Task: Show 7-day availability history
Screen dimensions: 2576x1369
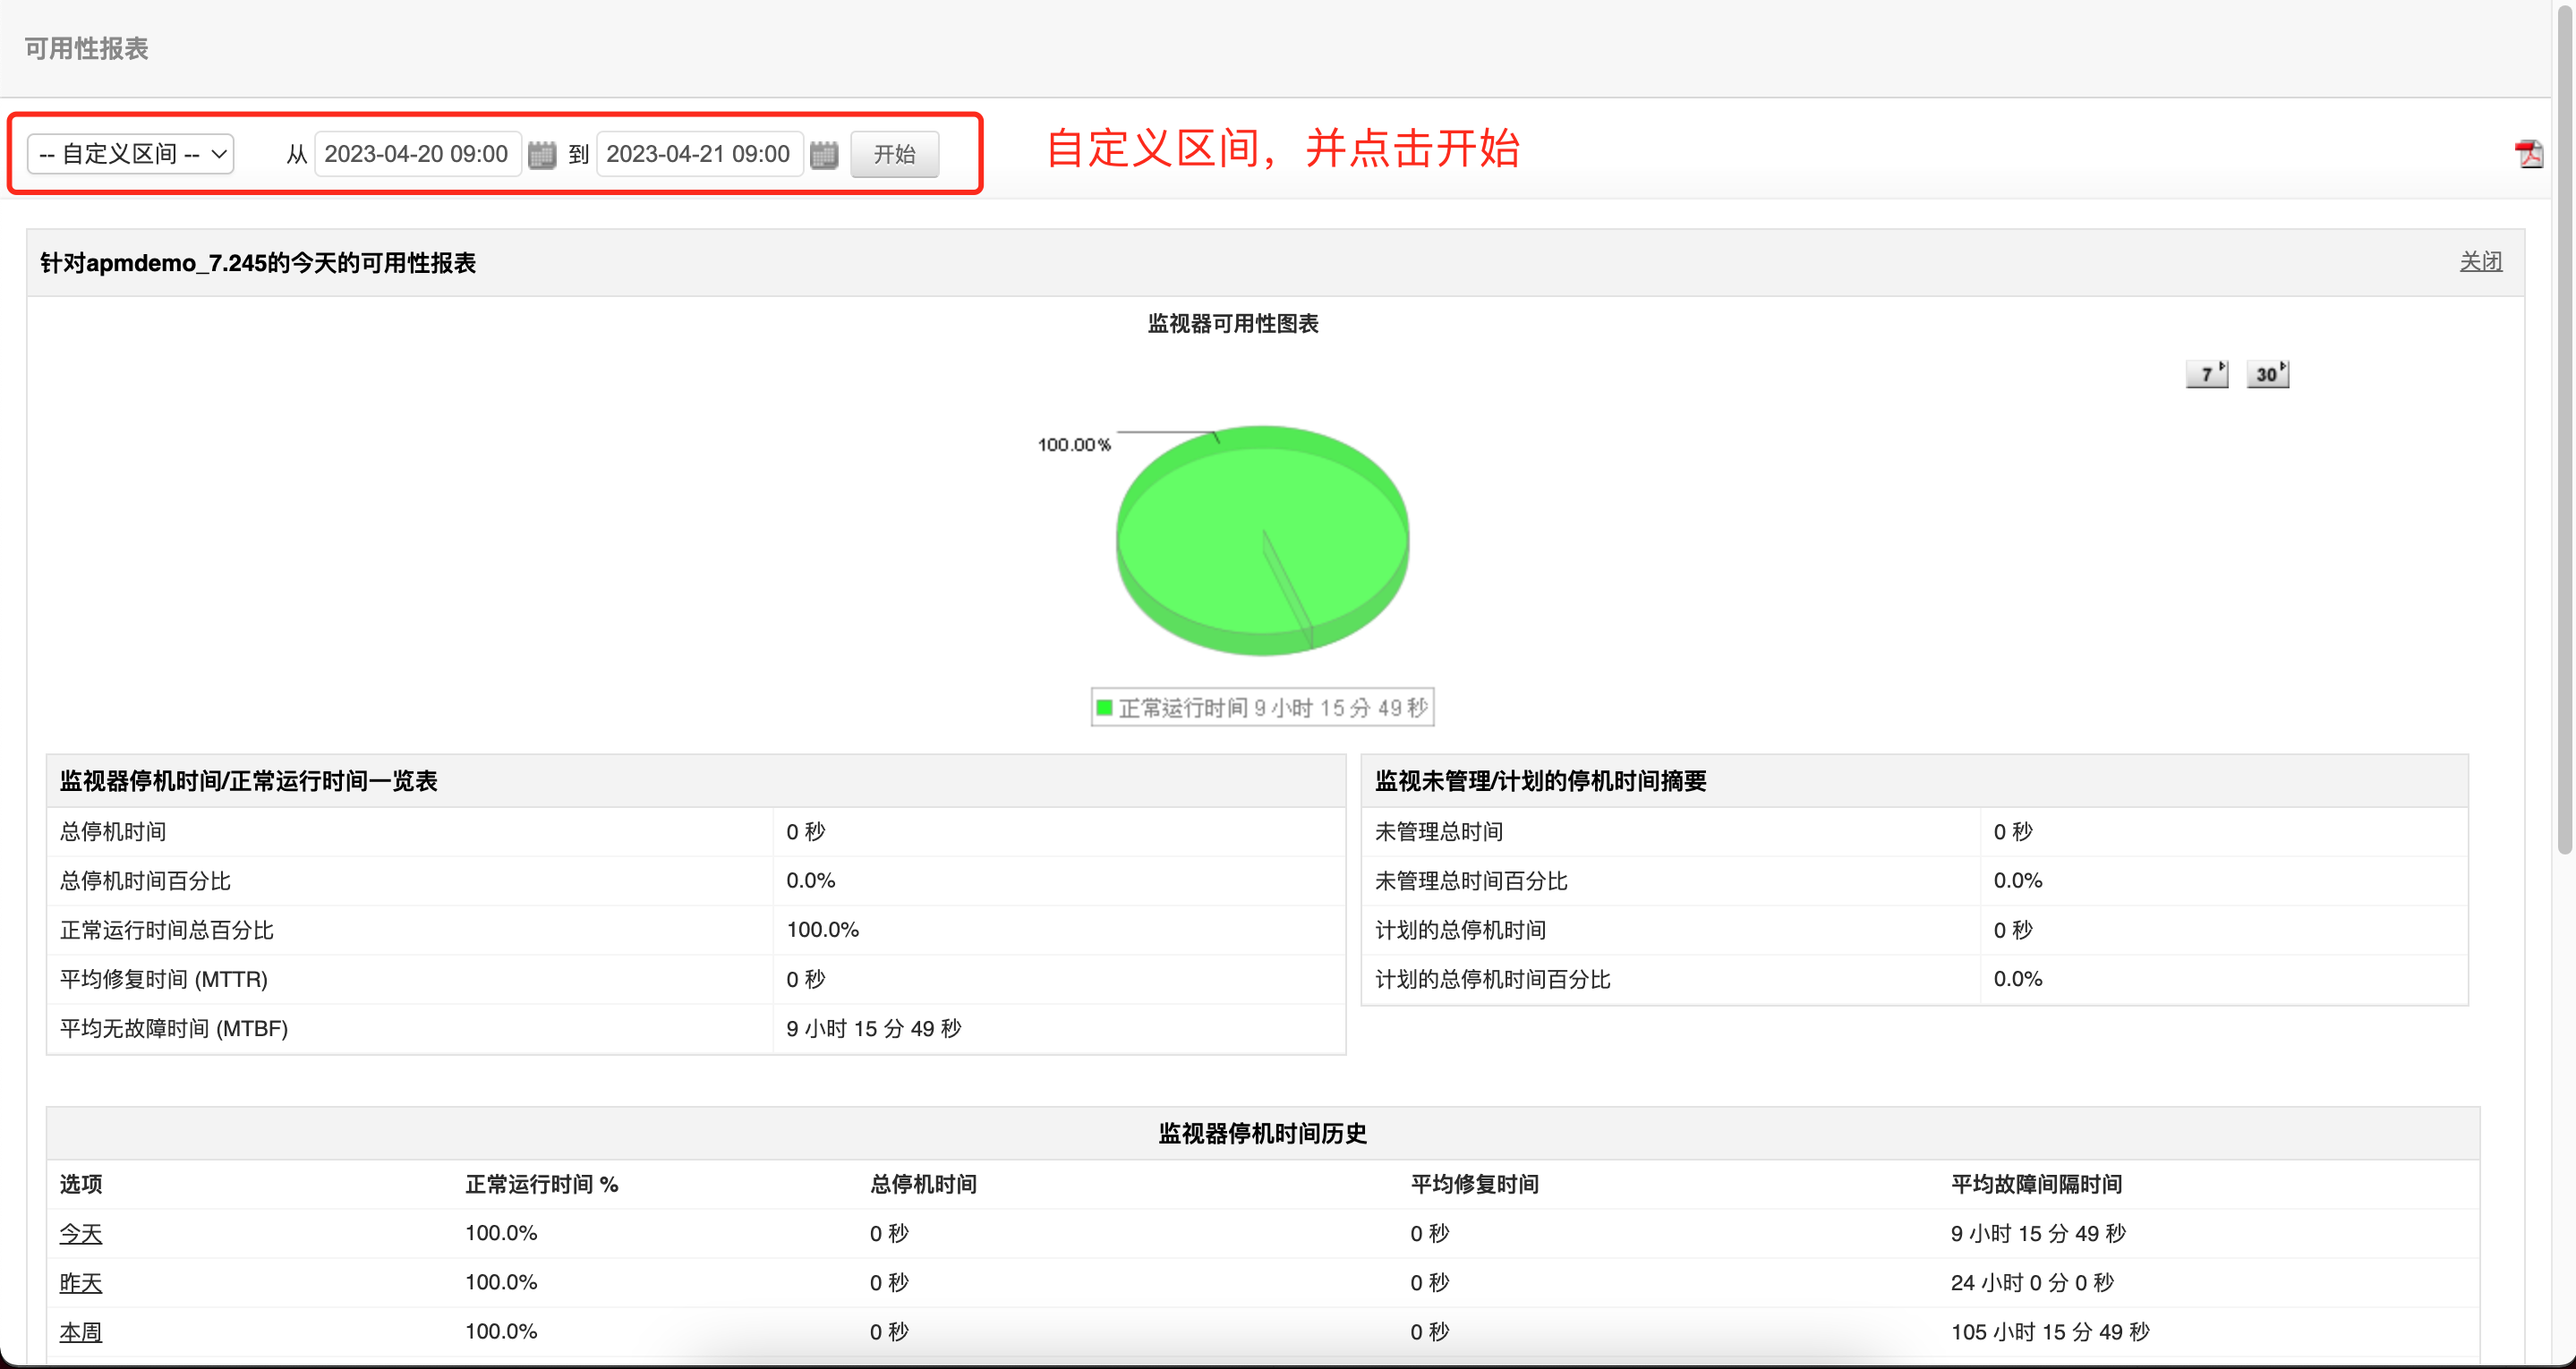Action: (x=2207, y=374)
